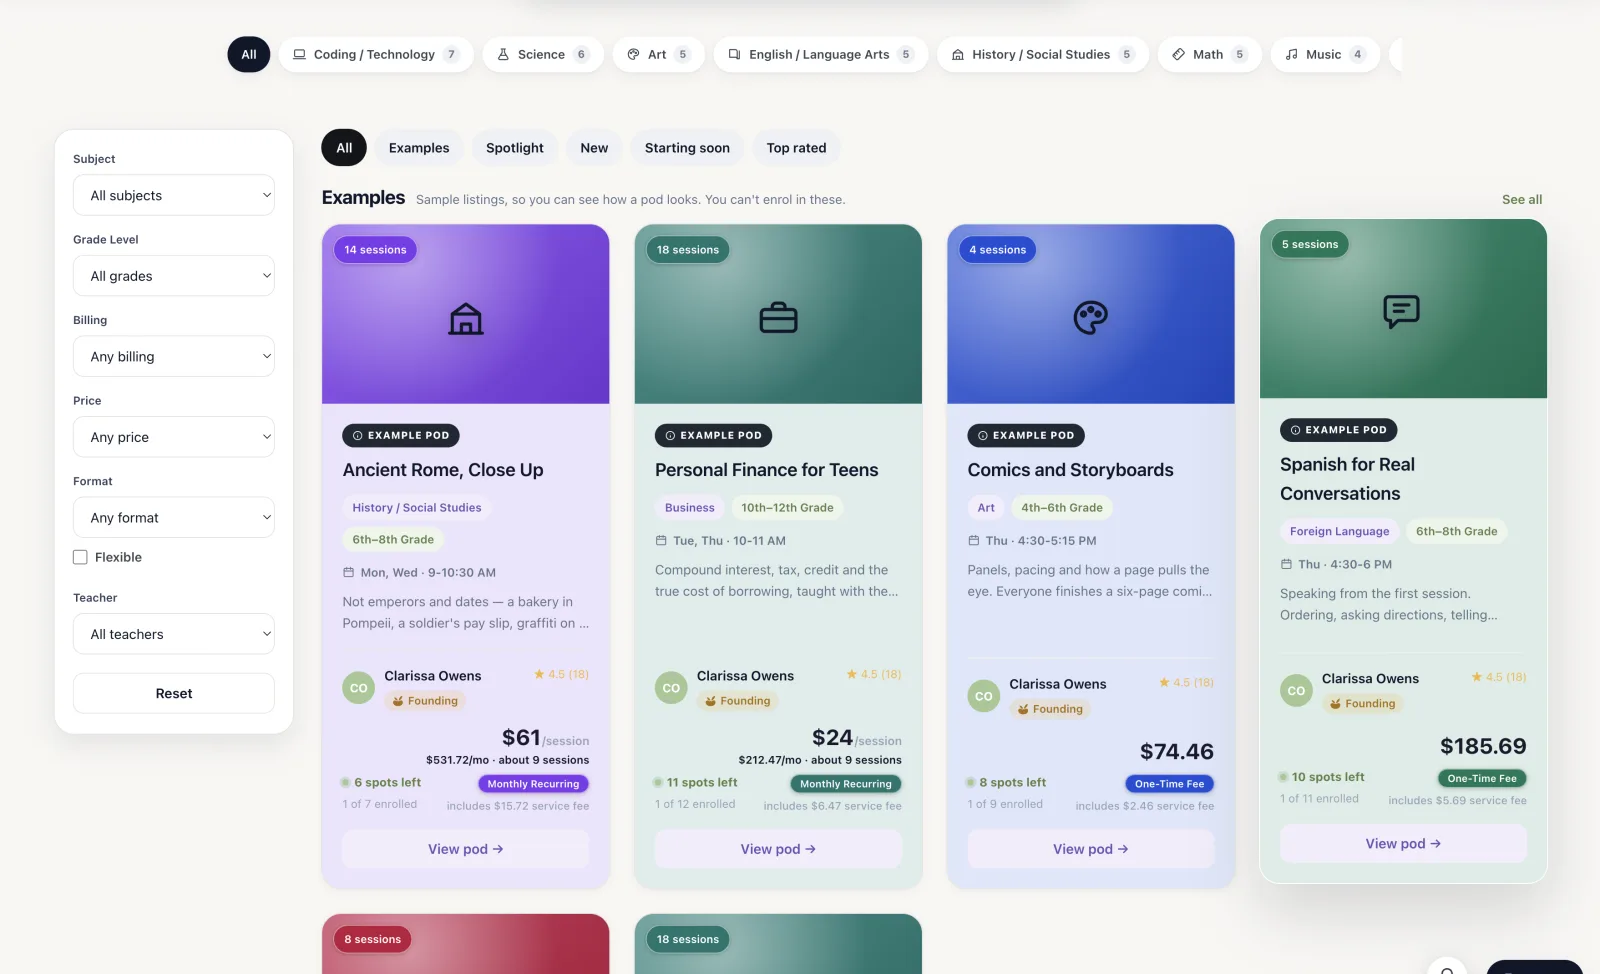1600x974 pixels.
Task: Click the CO avatar on Personal Finance card
Action: (x=671, y=688)
